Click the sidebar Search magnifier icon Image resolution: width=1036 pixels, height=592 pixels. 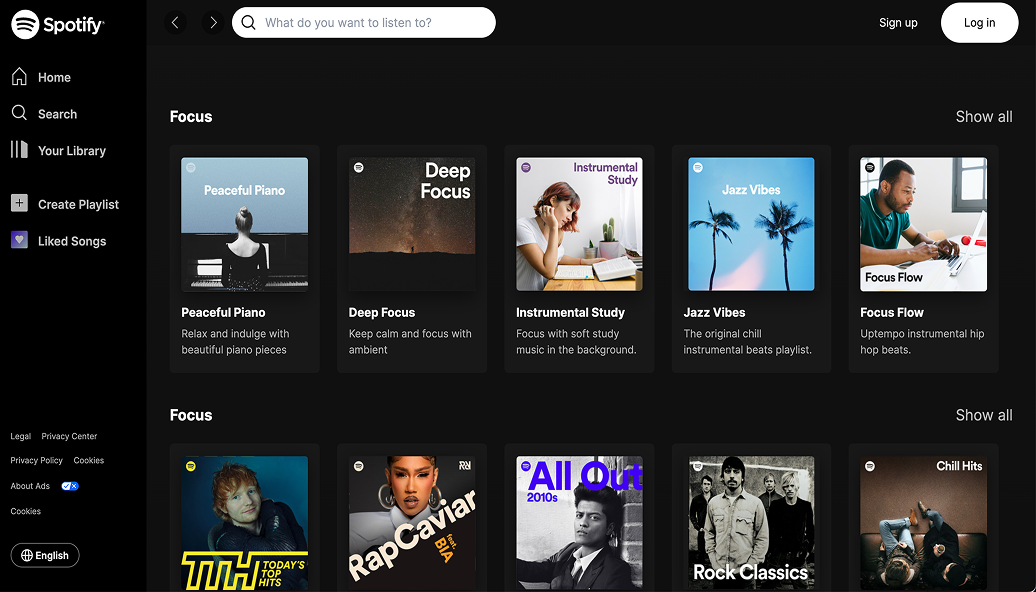pos(19,113)
